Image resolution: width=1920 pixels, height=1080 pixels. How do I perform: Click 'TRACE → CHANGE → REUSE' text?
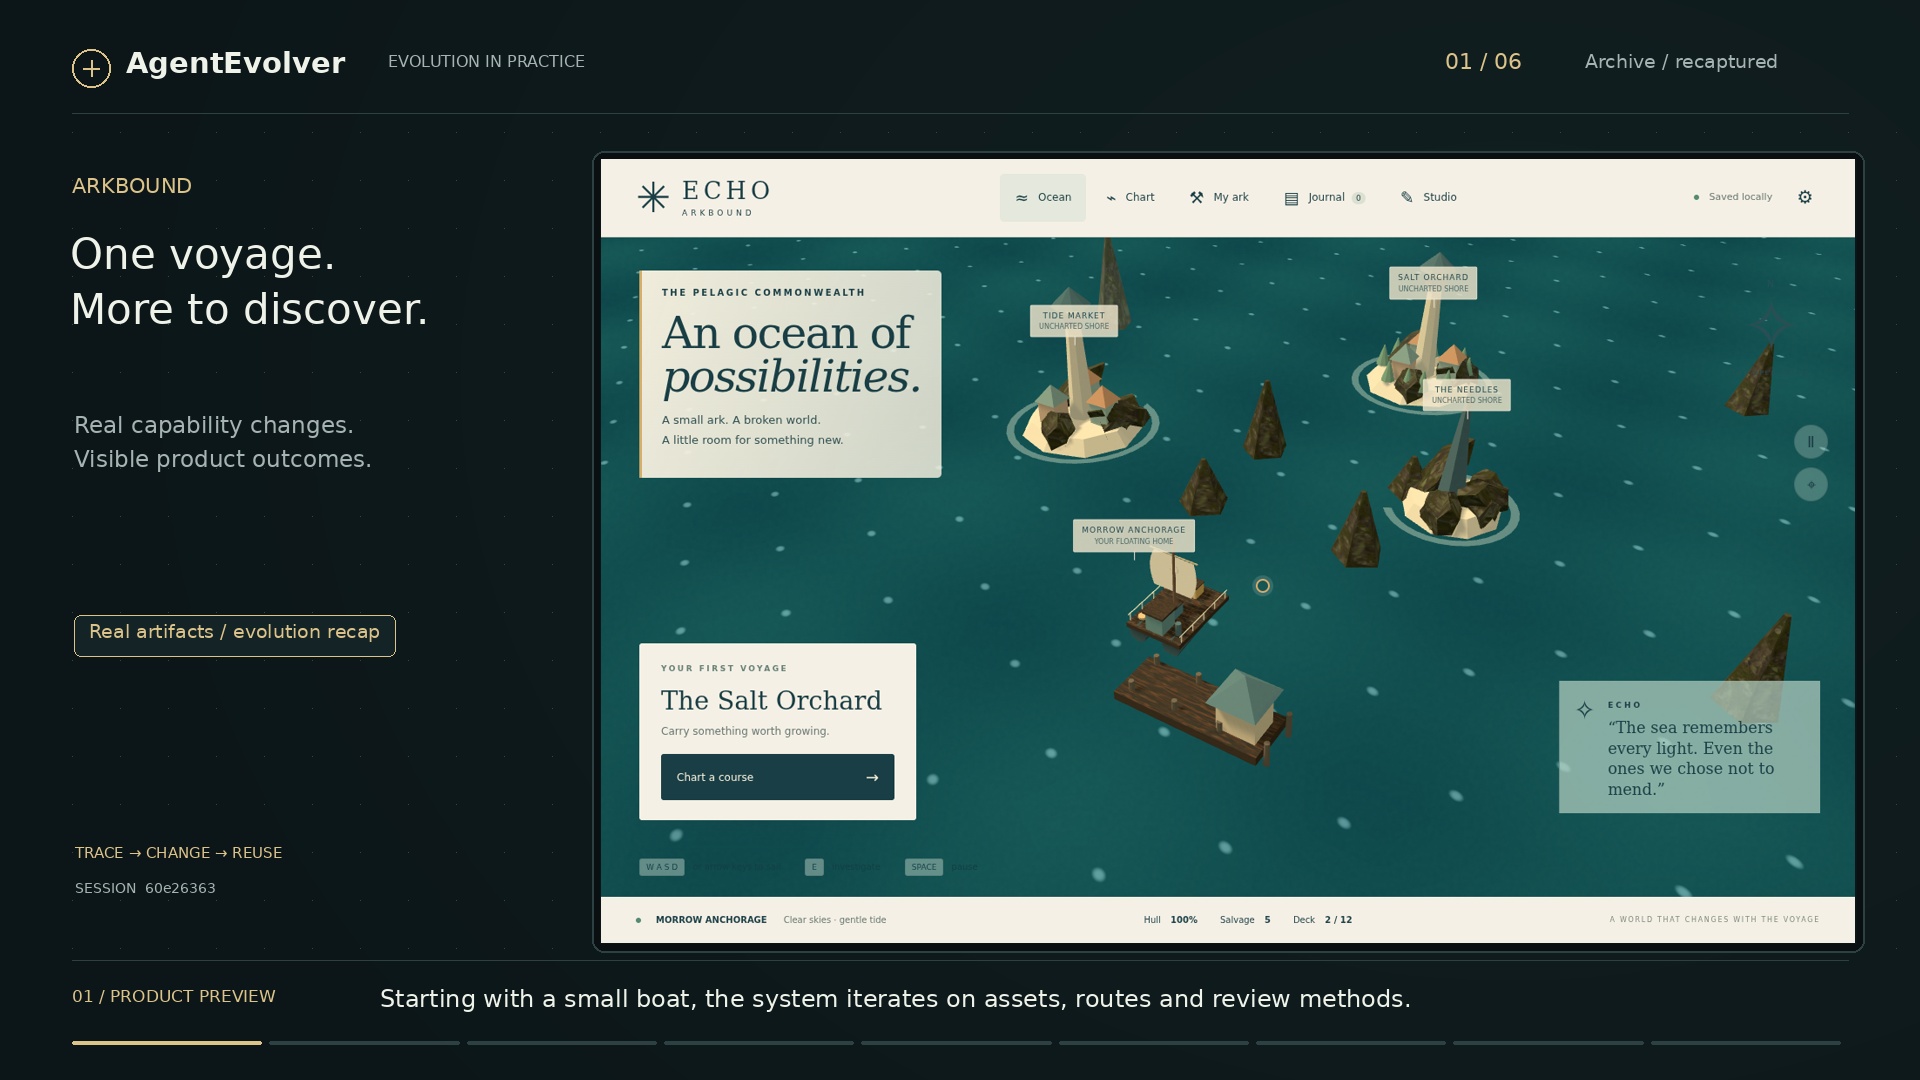point(179,853)
